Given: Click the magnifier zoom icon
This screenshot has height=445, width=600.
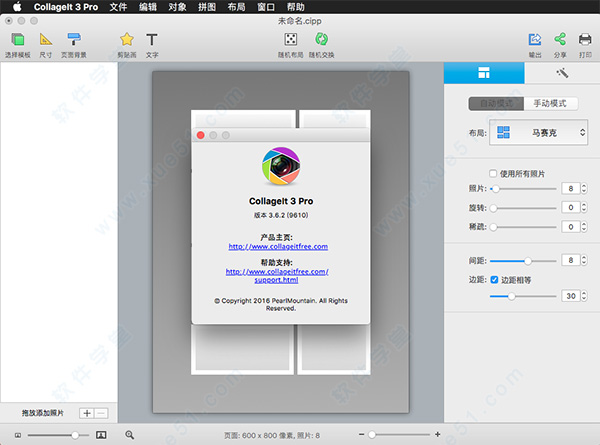Looking at the screenshot, I should [129, 435].
